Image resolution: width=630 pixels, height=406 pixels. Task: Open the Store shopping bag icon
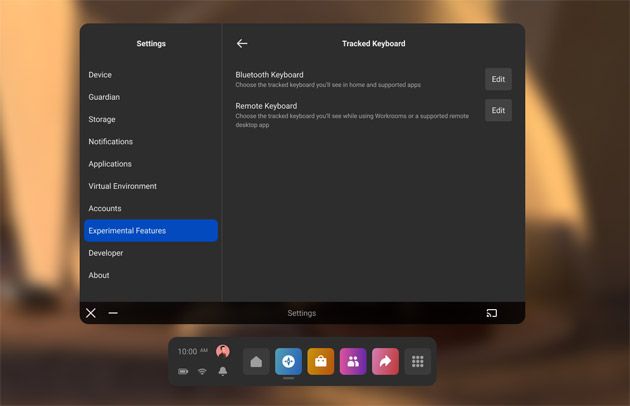click(x=320, y=362)
